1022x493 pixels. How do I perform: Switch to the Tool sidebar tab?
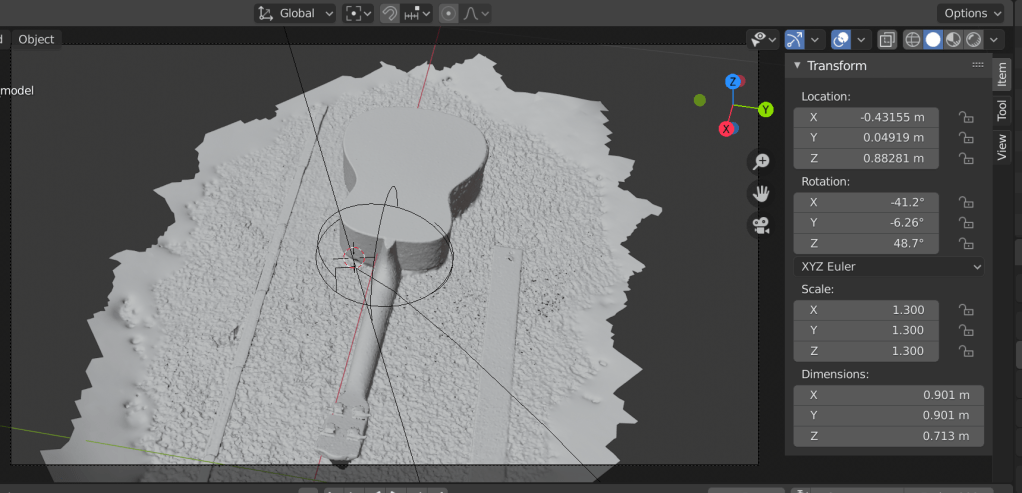click(x=1001, y=110)
